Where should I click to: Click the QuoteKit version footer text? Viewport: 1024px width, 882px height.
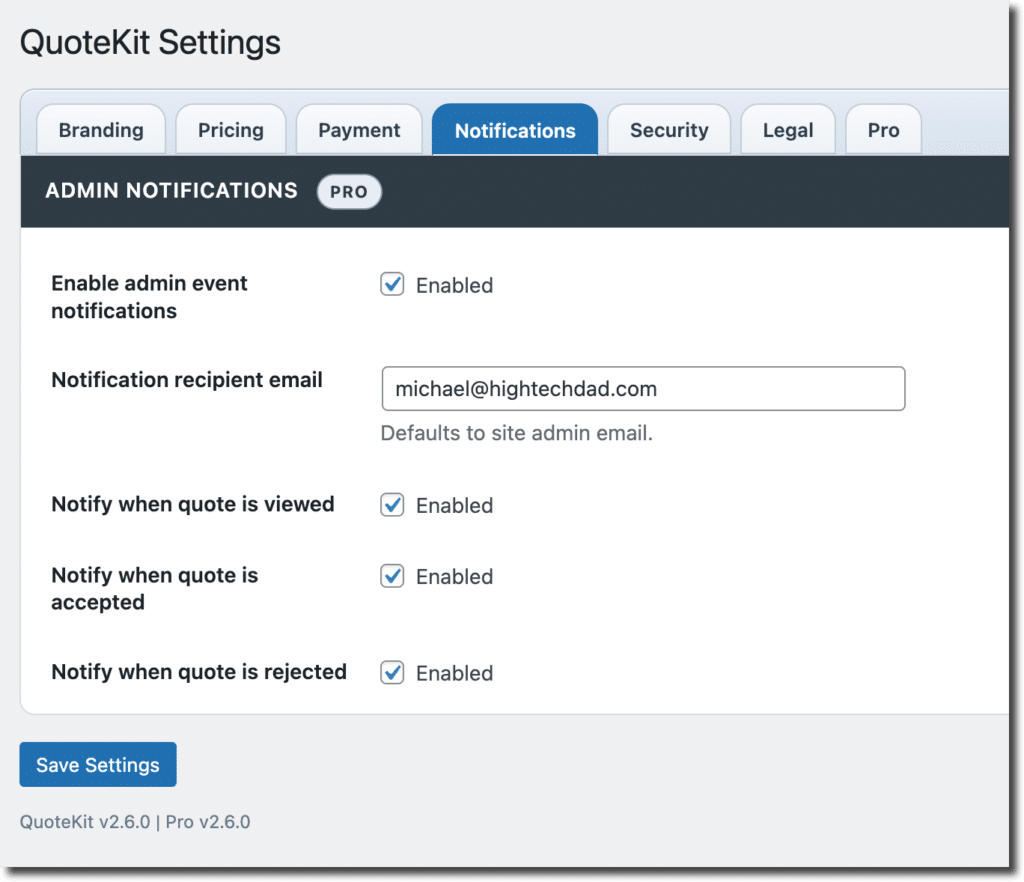[135, 822]
